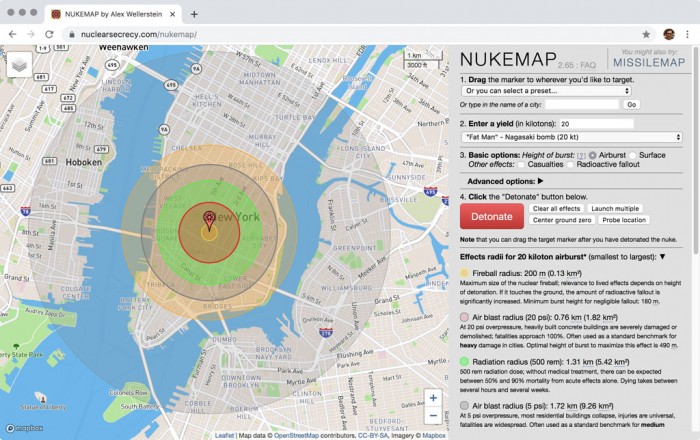Click the red ground zero target marker
700x440 pixels.
[x=208, y=218]
